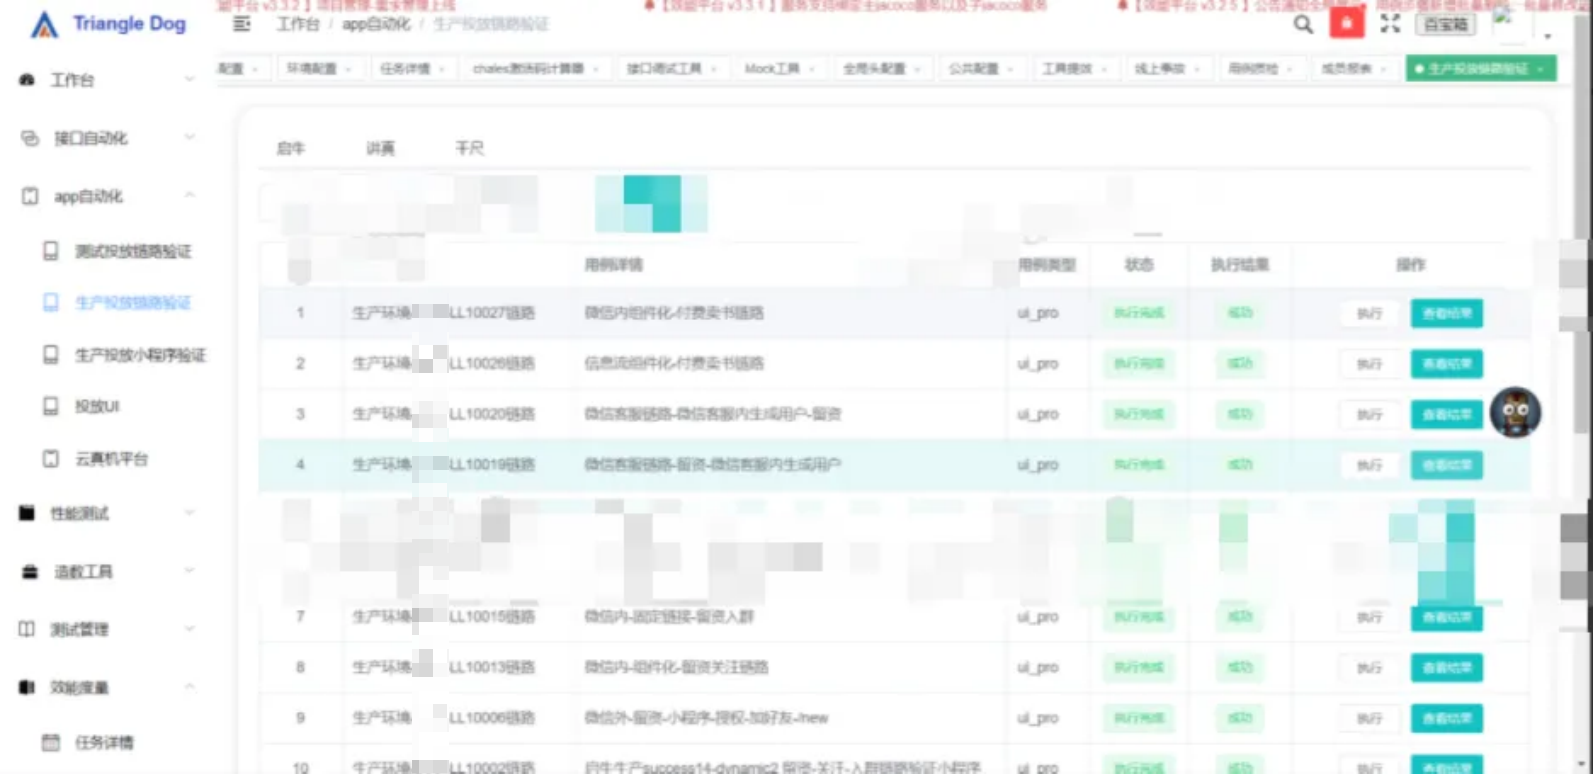
Task: Open the user profile dropdown arrow
Action: click(1547, 36)
